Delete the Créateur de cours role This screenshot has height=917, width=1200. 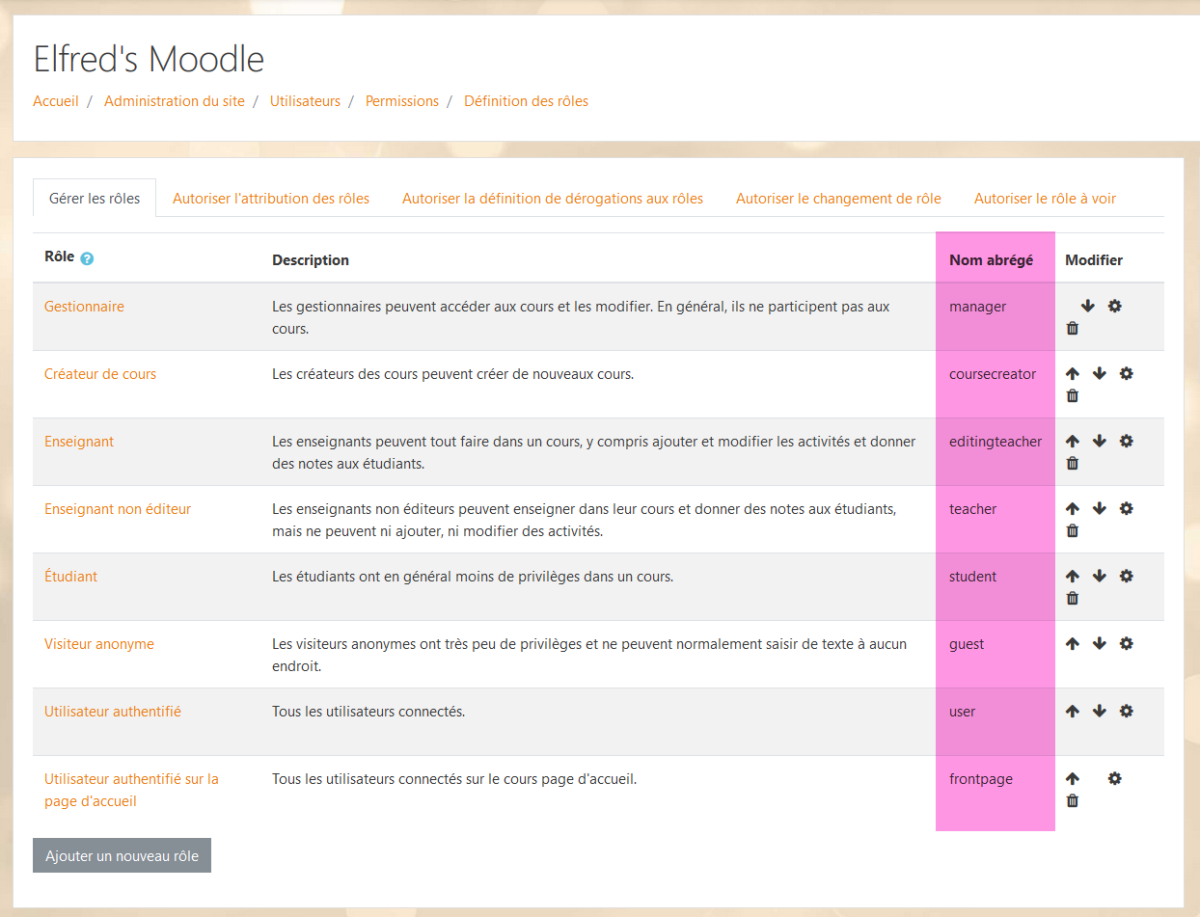[1073, 395]
